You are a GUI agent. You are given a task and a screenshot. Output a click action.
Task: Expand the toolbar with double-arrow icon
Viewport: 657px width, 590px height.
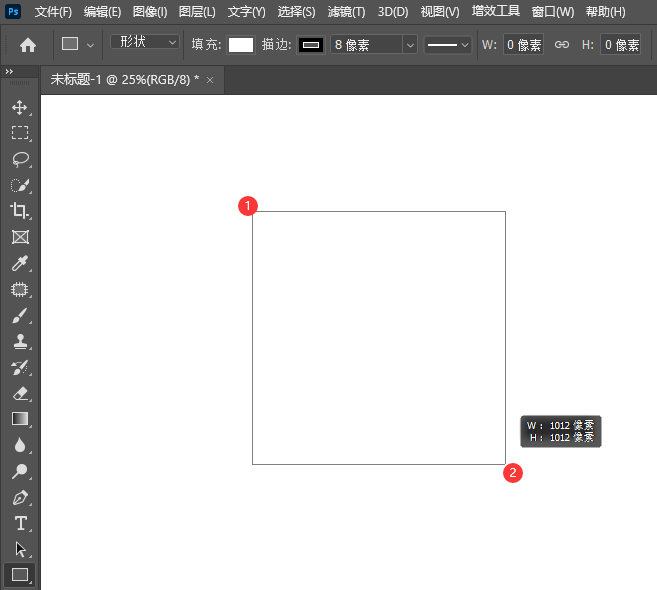pyautogui.click(x=9, y=72)
